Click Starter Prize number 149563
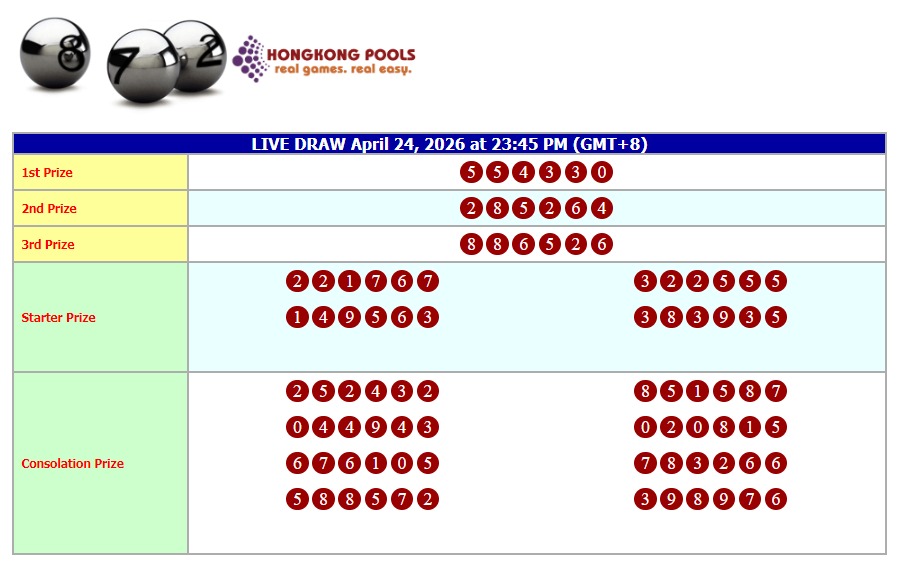Screen dimensions: 901x565 363,317
